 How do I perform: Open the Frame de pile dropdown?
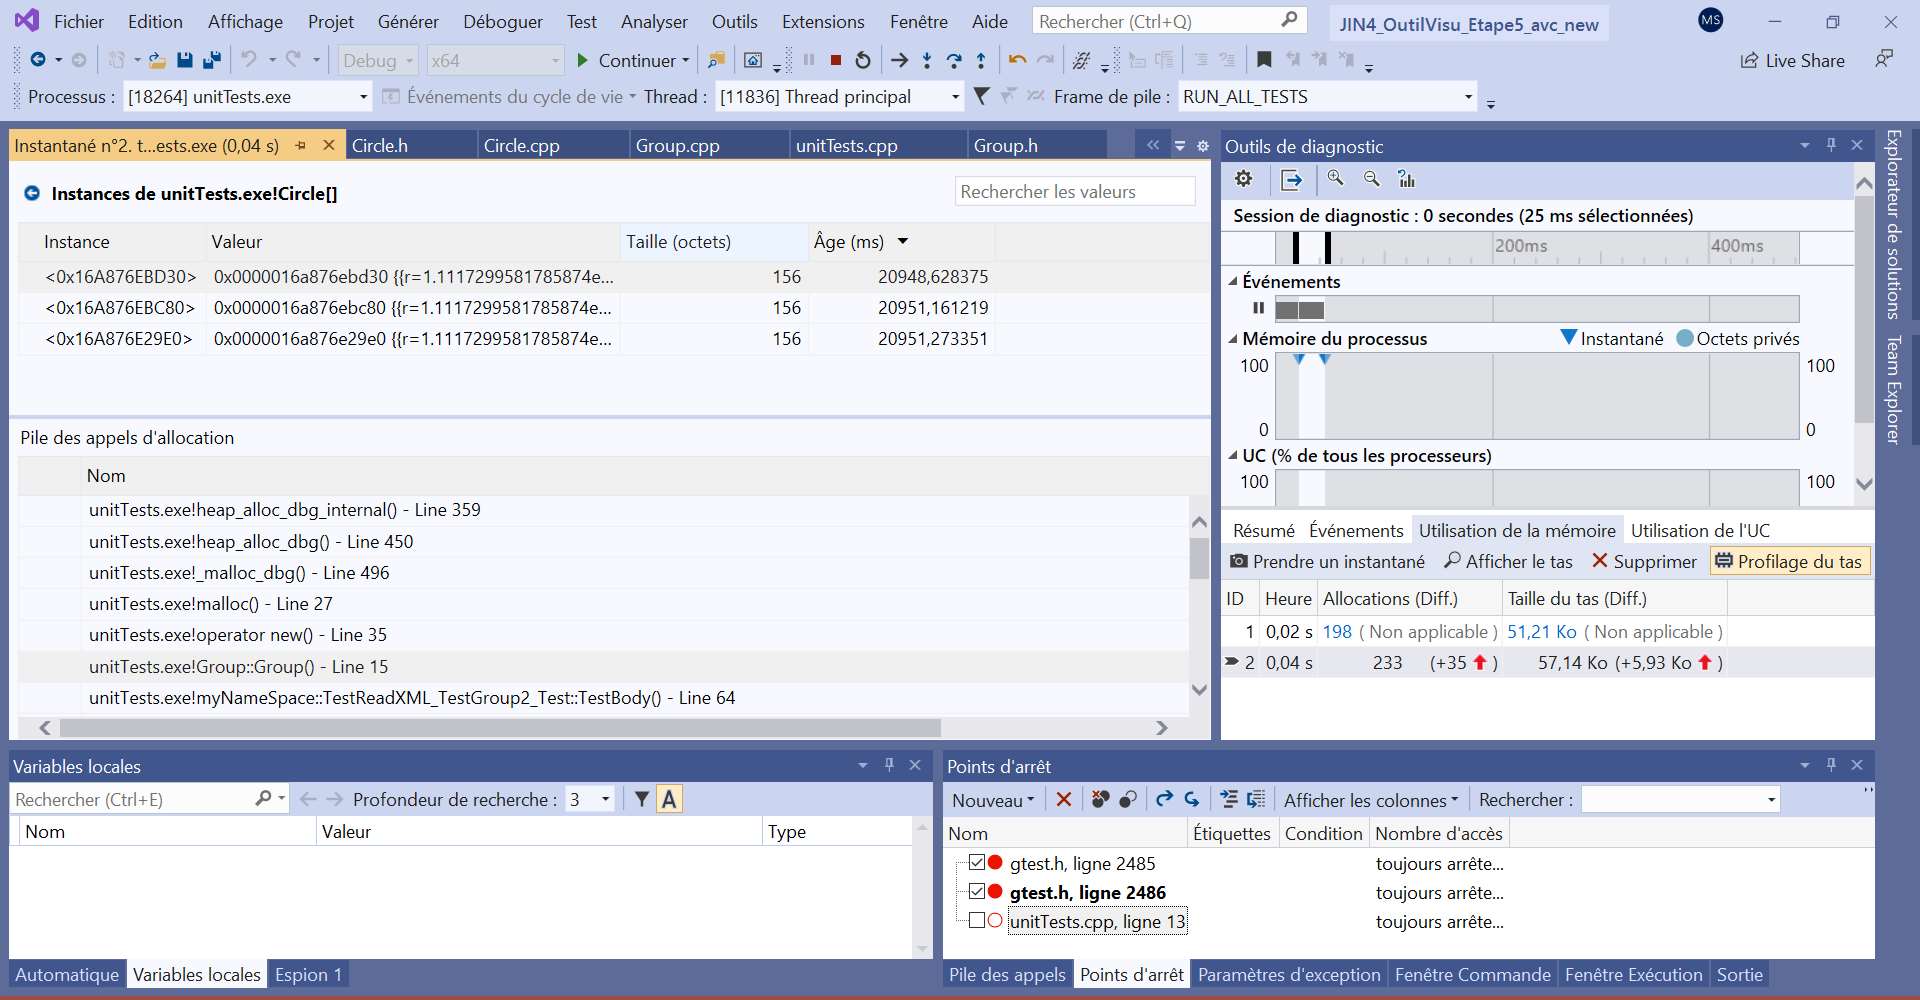pyautogui.click(x=1468, y=97)
